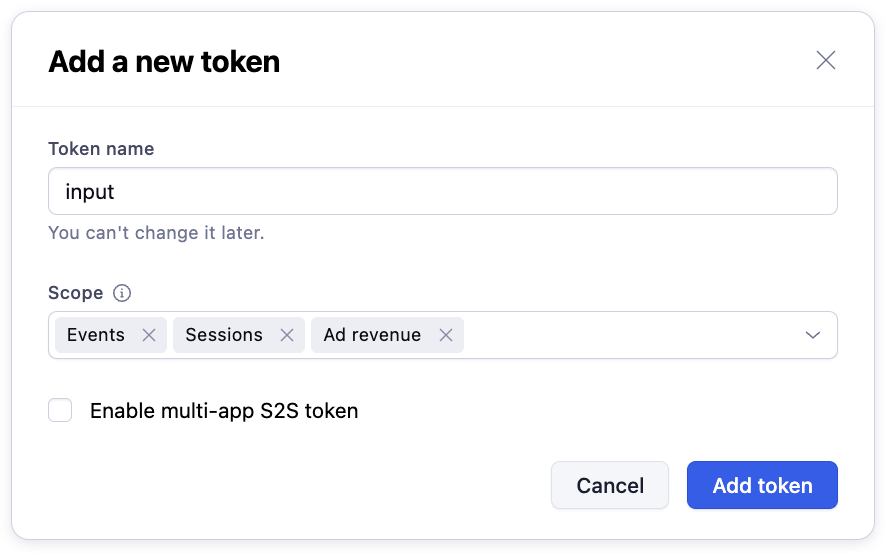Screen dimensions: 886x554
Task: Click the Enable multi-app S2S token label
Action: [224, 411]
